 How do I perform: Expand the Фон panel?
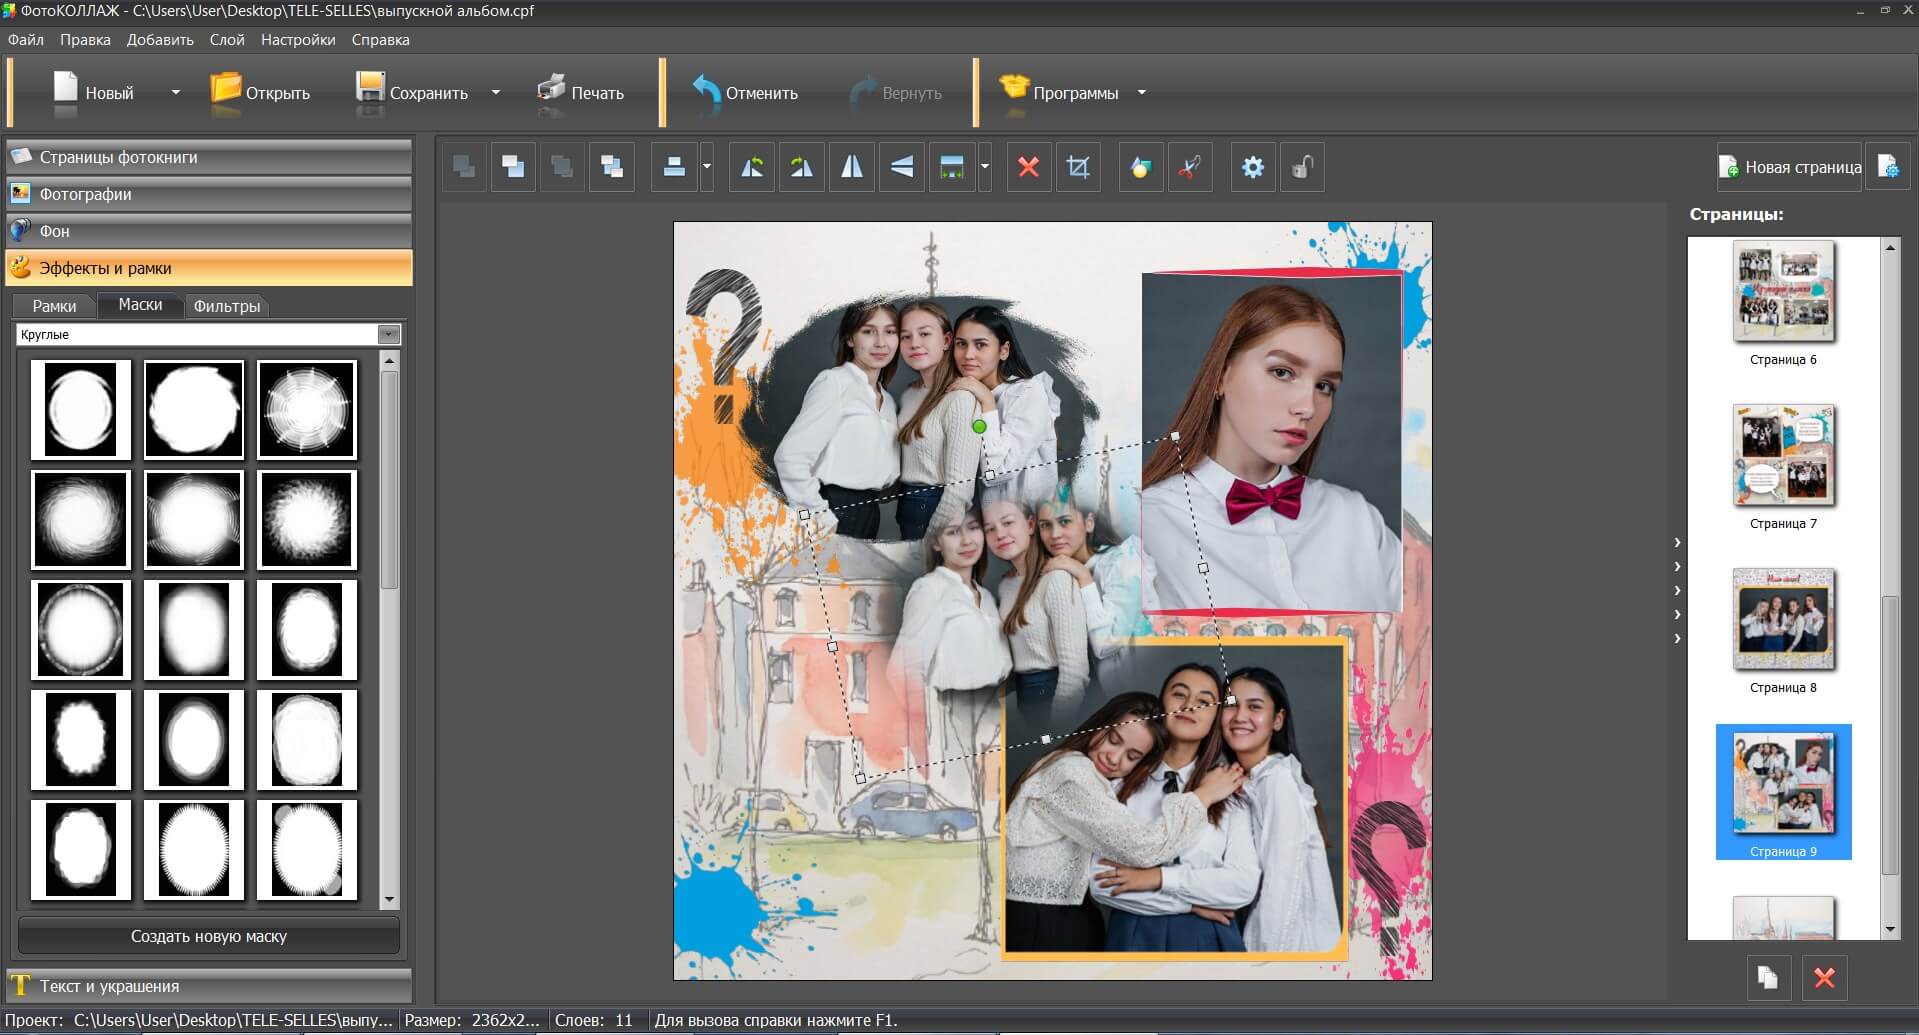209,231
